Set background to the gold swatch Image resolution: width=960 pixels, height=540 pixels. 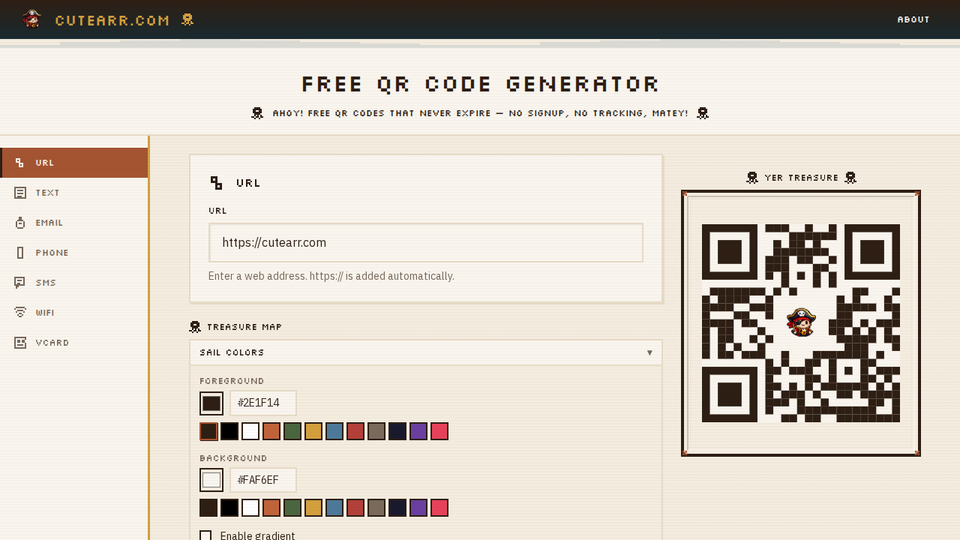coord(313,508)
